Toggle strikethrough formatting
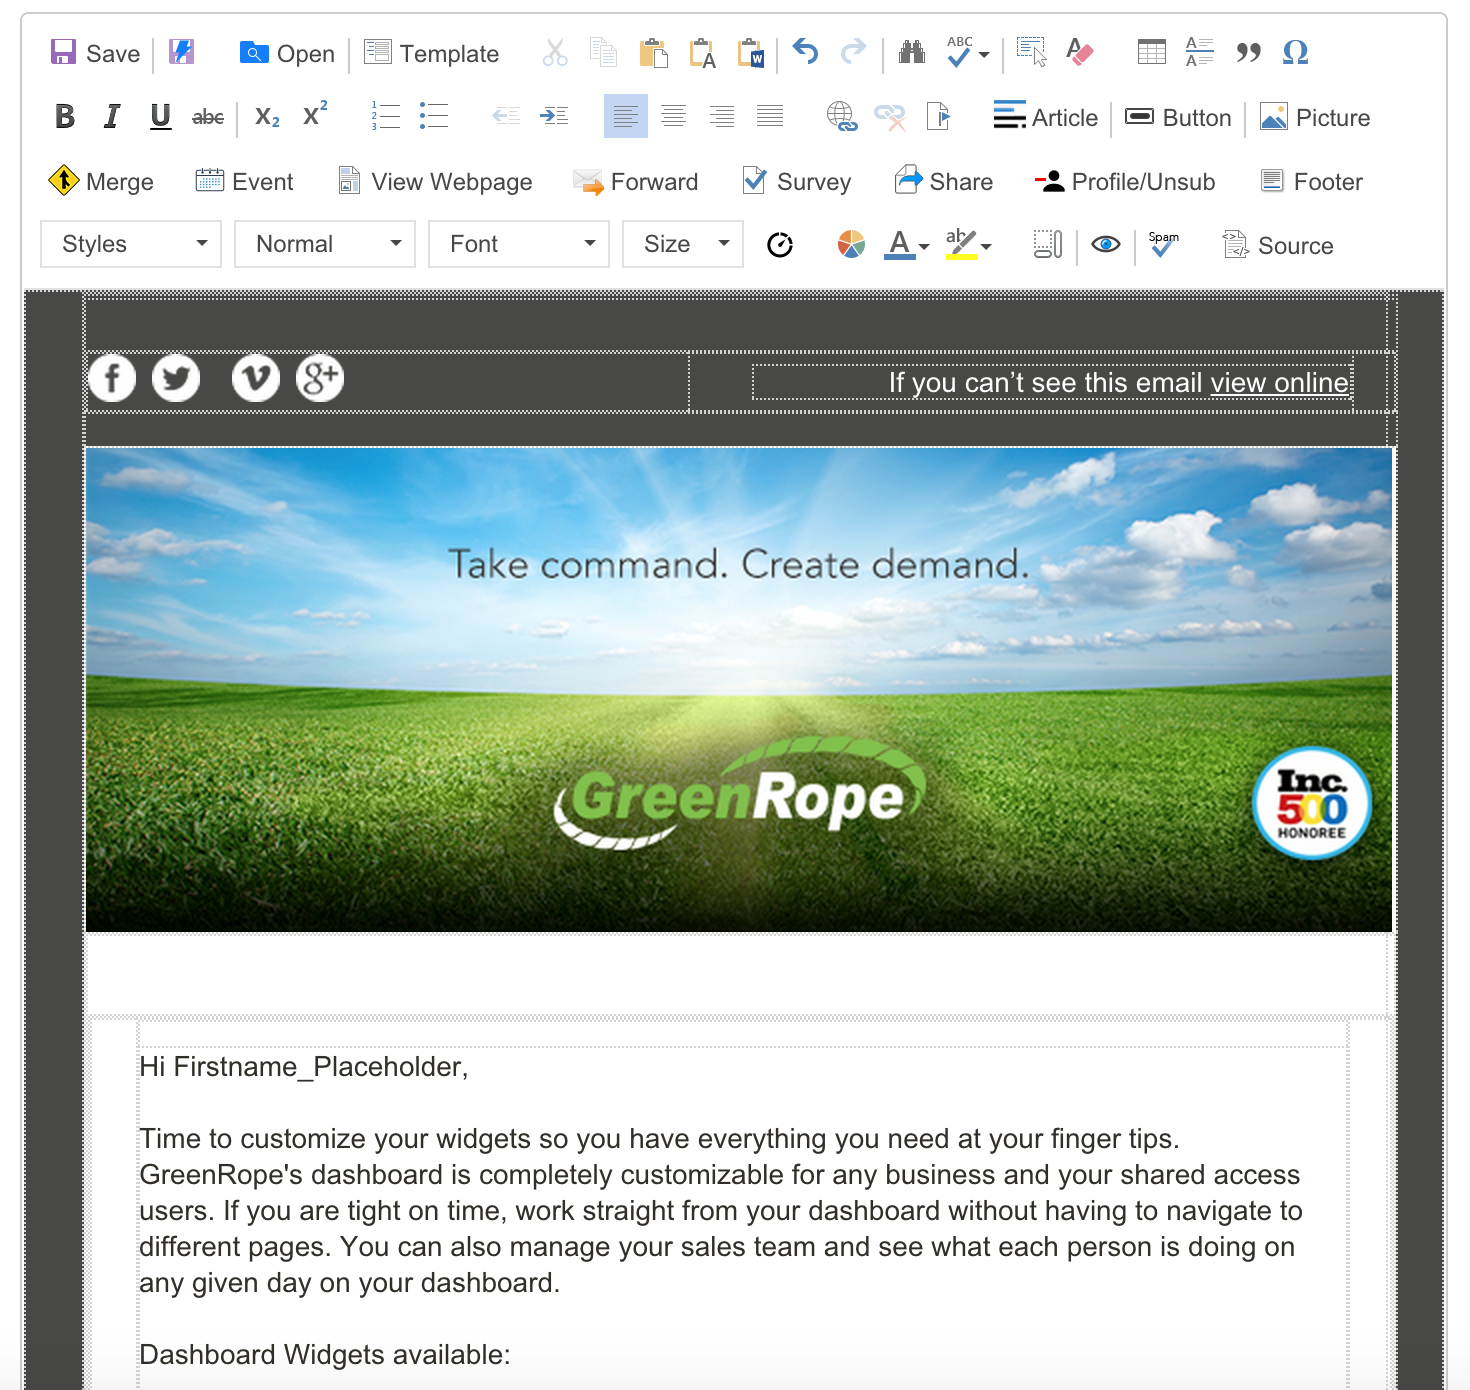This screenshot has height=1390, width=1470. pyautogui.click(x=208, y=117)
